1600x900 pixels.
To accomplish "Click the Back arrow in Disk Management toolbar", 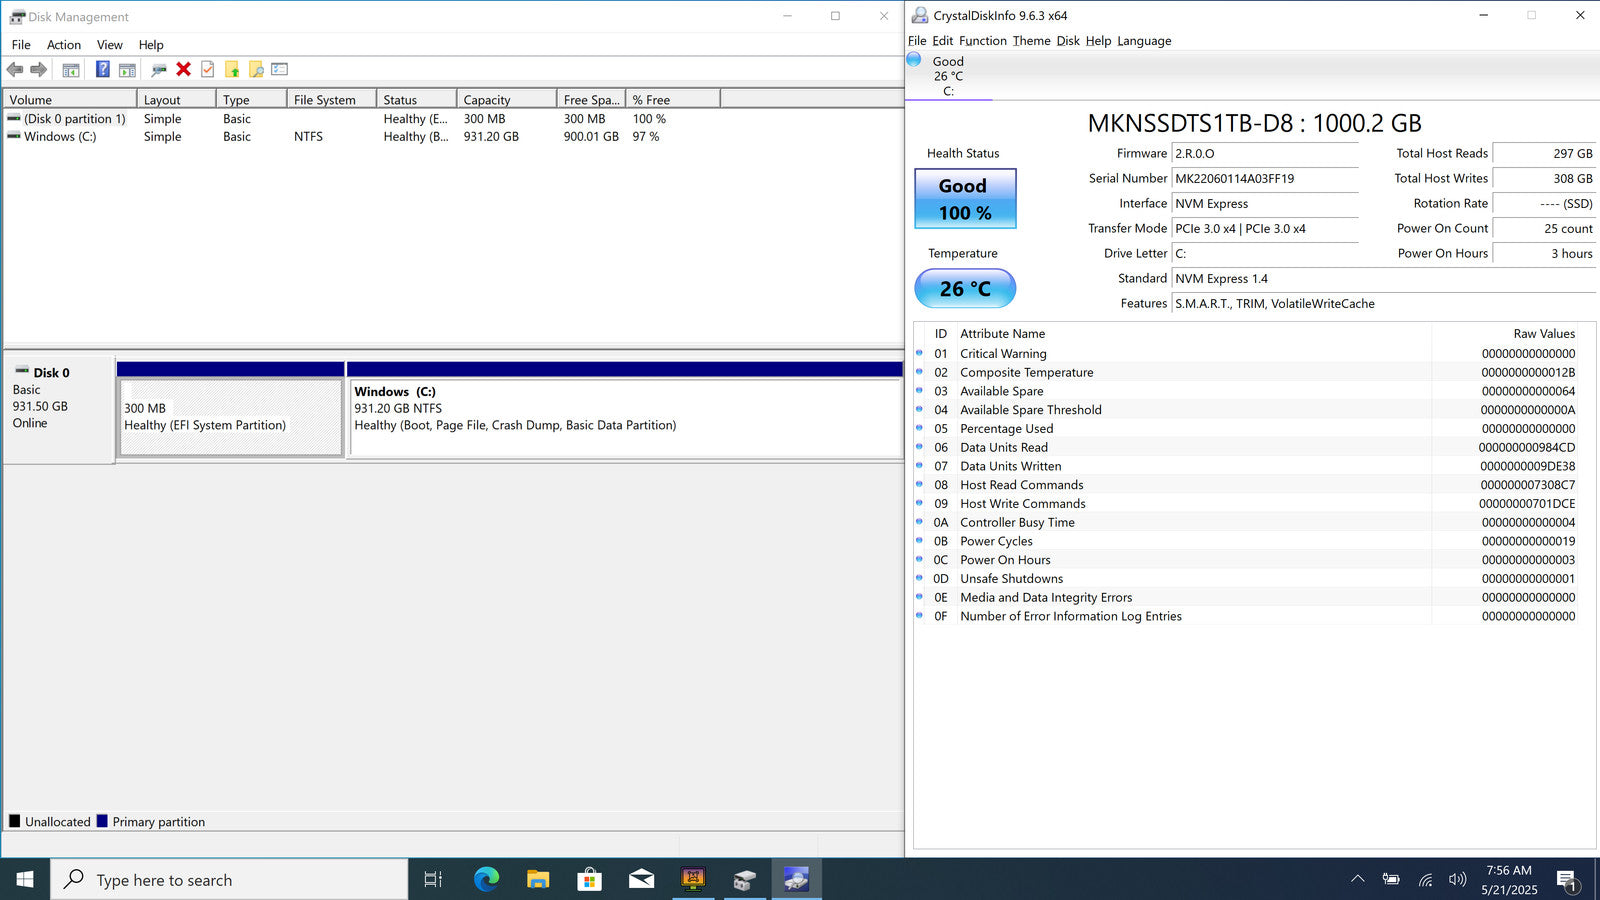I will pyautogui.click(x=15, y=69).
